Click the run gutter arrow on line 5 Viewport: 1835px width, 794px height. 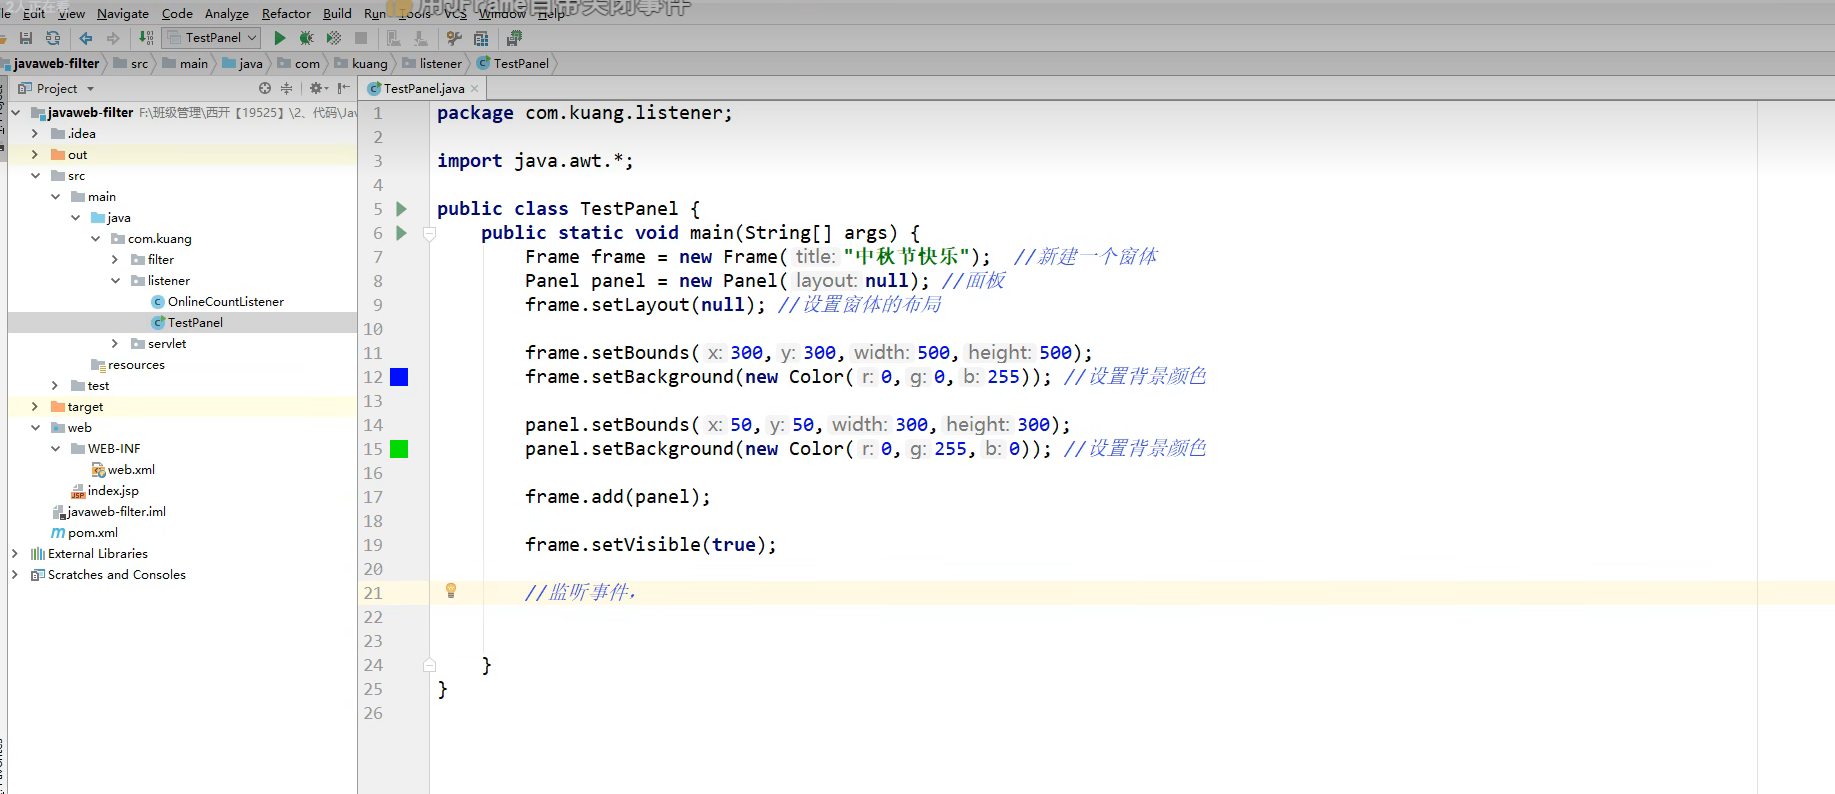point(401,209)
